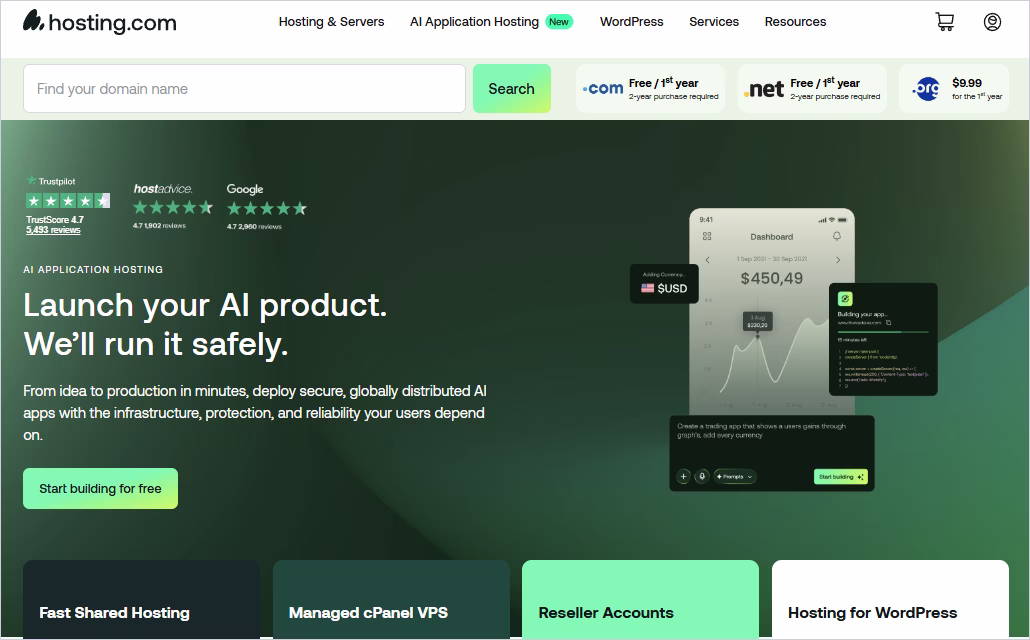Open the Reseller Accounts card
1030x640 pixels.
(x=640, y=599)
